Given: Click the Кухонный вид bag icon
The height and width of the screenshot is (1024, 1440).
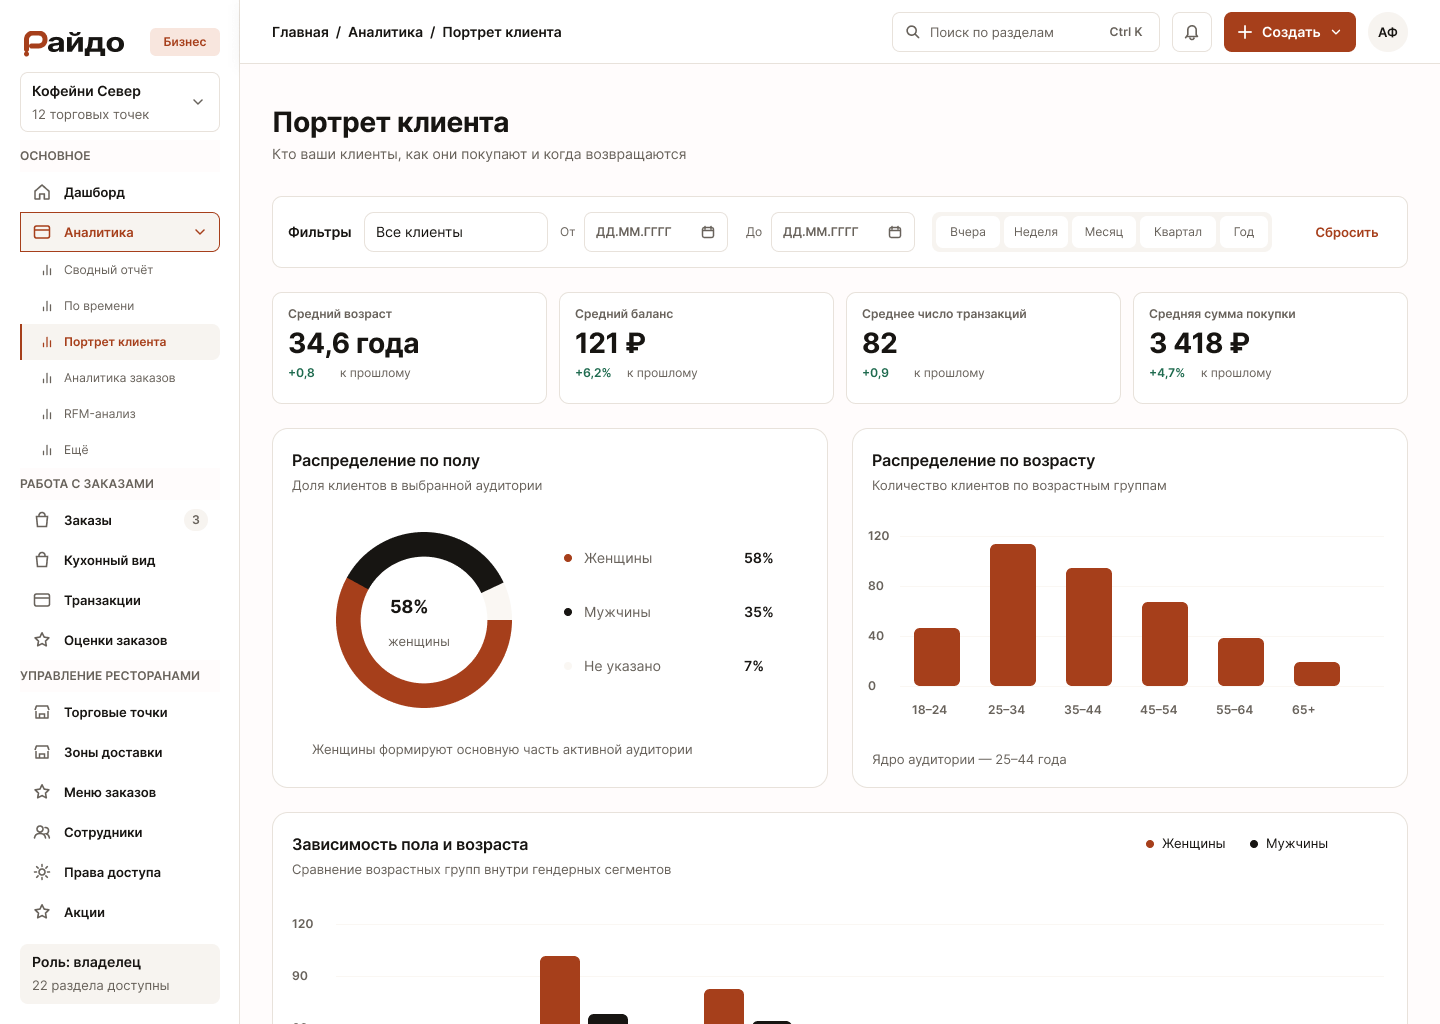Looking at the screenshot, I should point(42,560).
